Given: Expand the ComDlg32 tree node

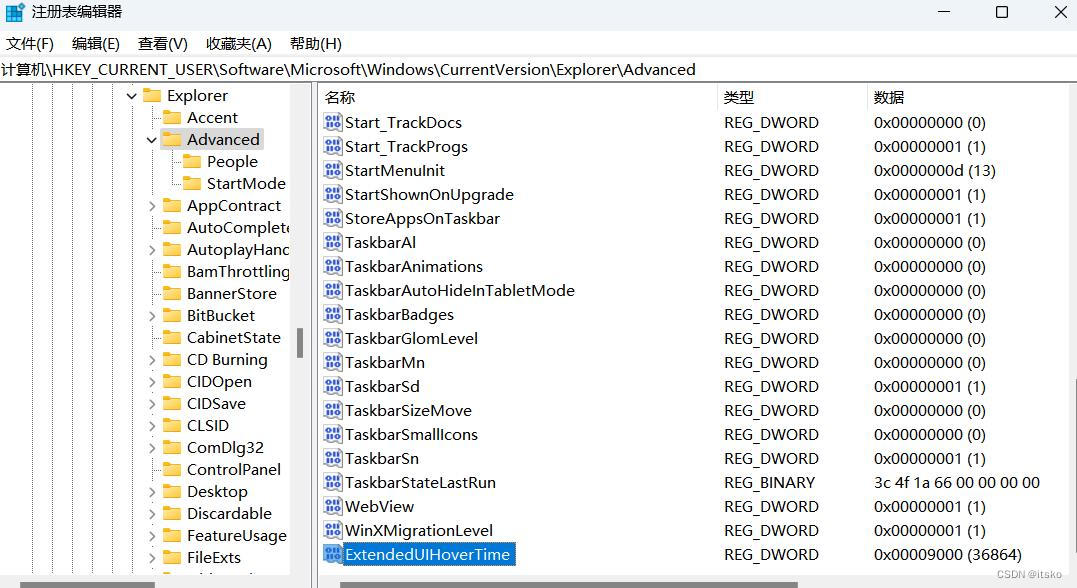Looking at the screenshot, I should click(x=152, y=448).
